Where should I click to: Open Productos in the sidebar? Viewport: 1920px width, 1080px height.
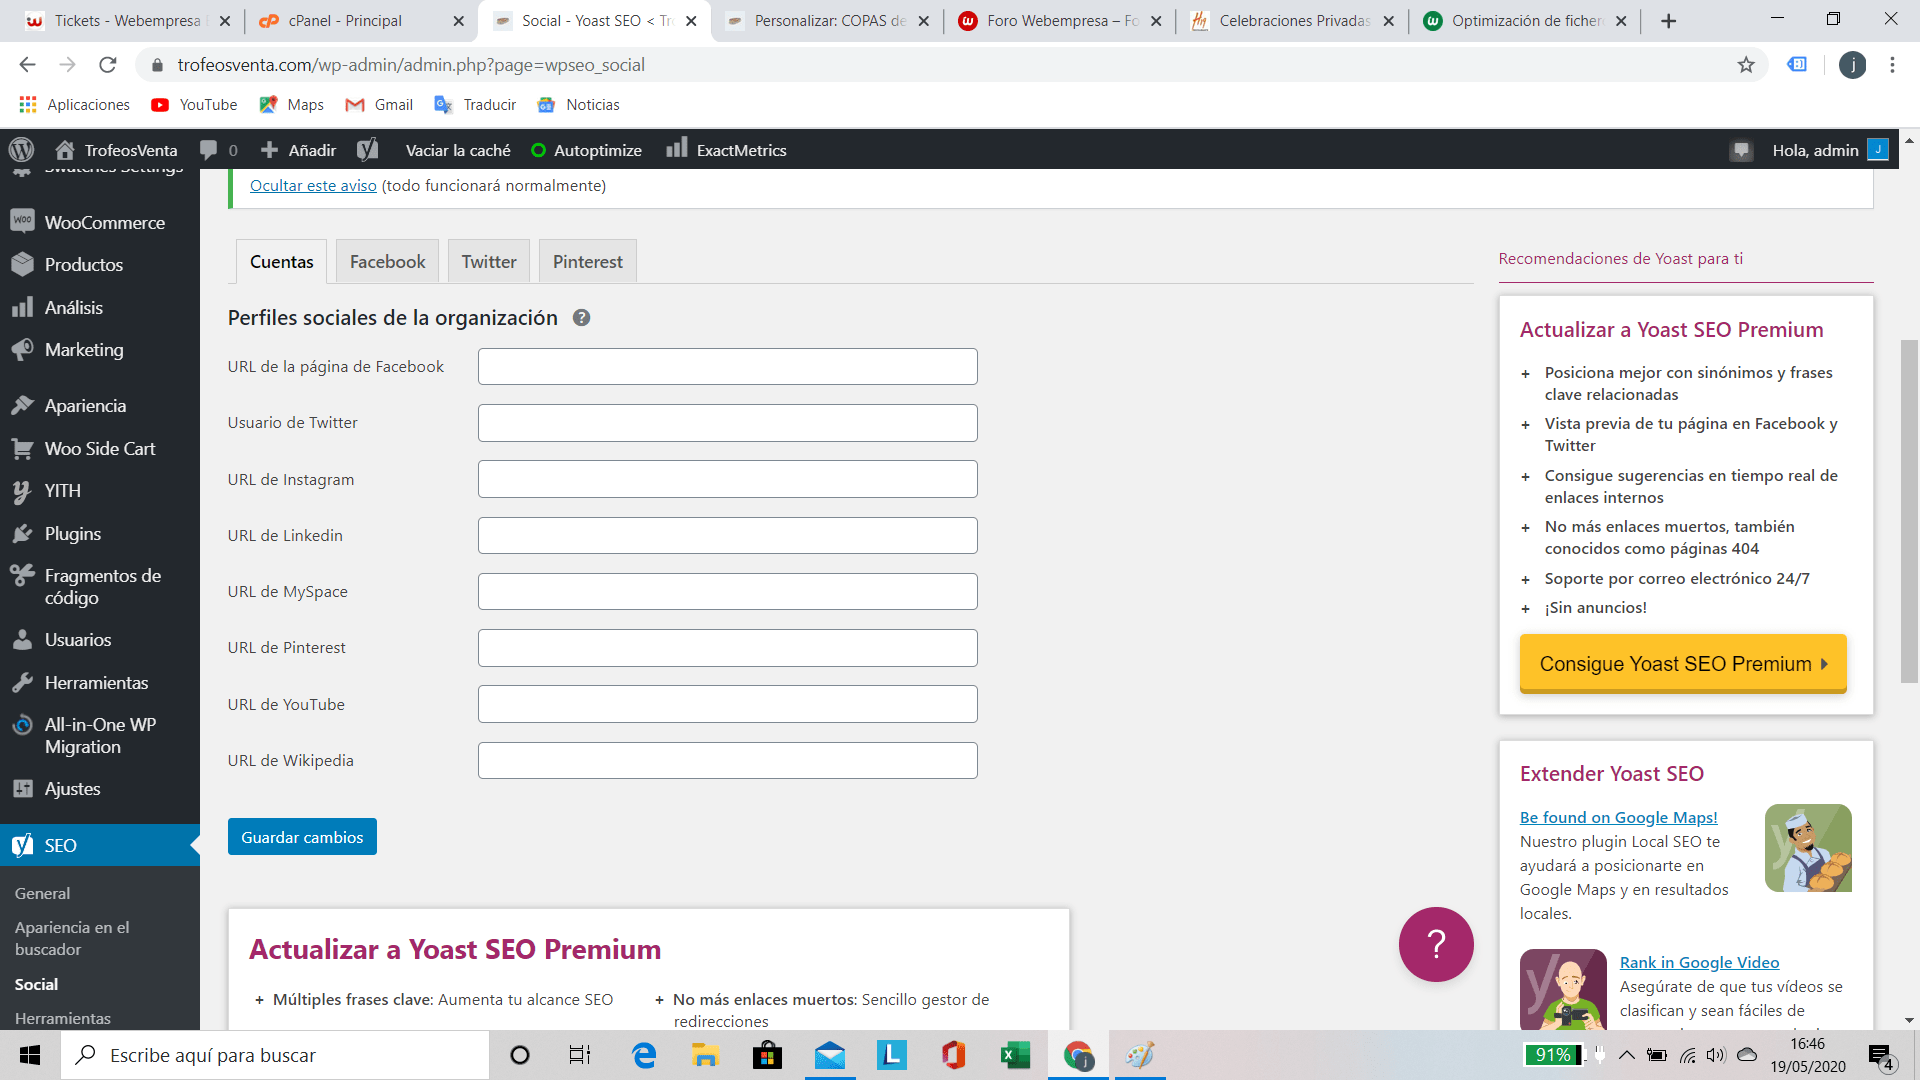100,265
